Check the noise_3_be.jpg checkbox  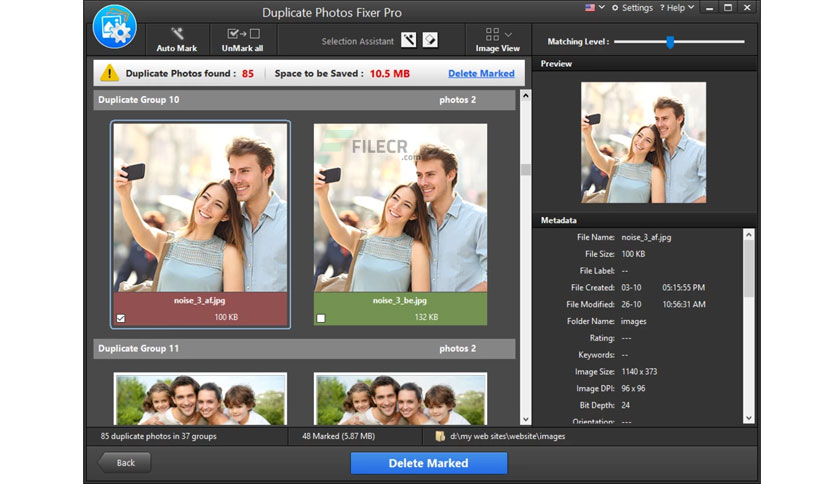[x=320, y=318]
